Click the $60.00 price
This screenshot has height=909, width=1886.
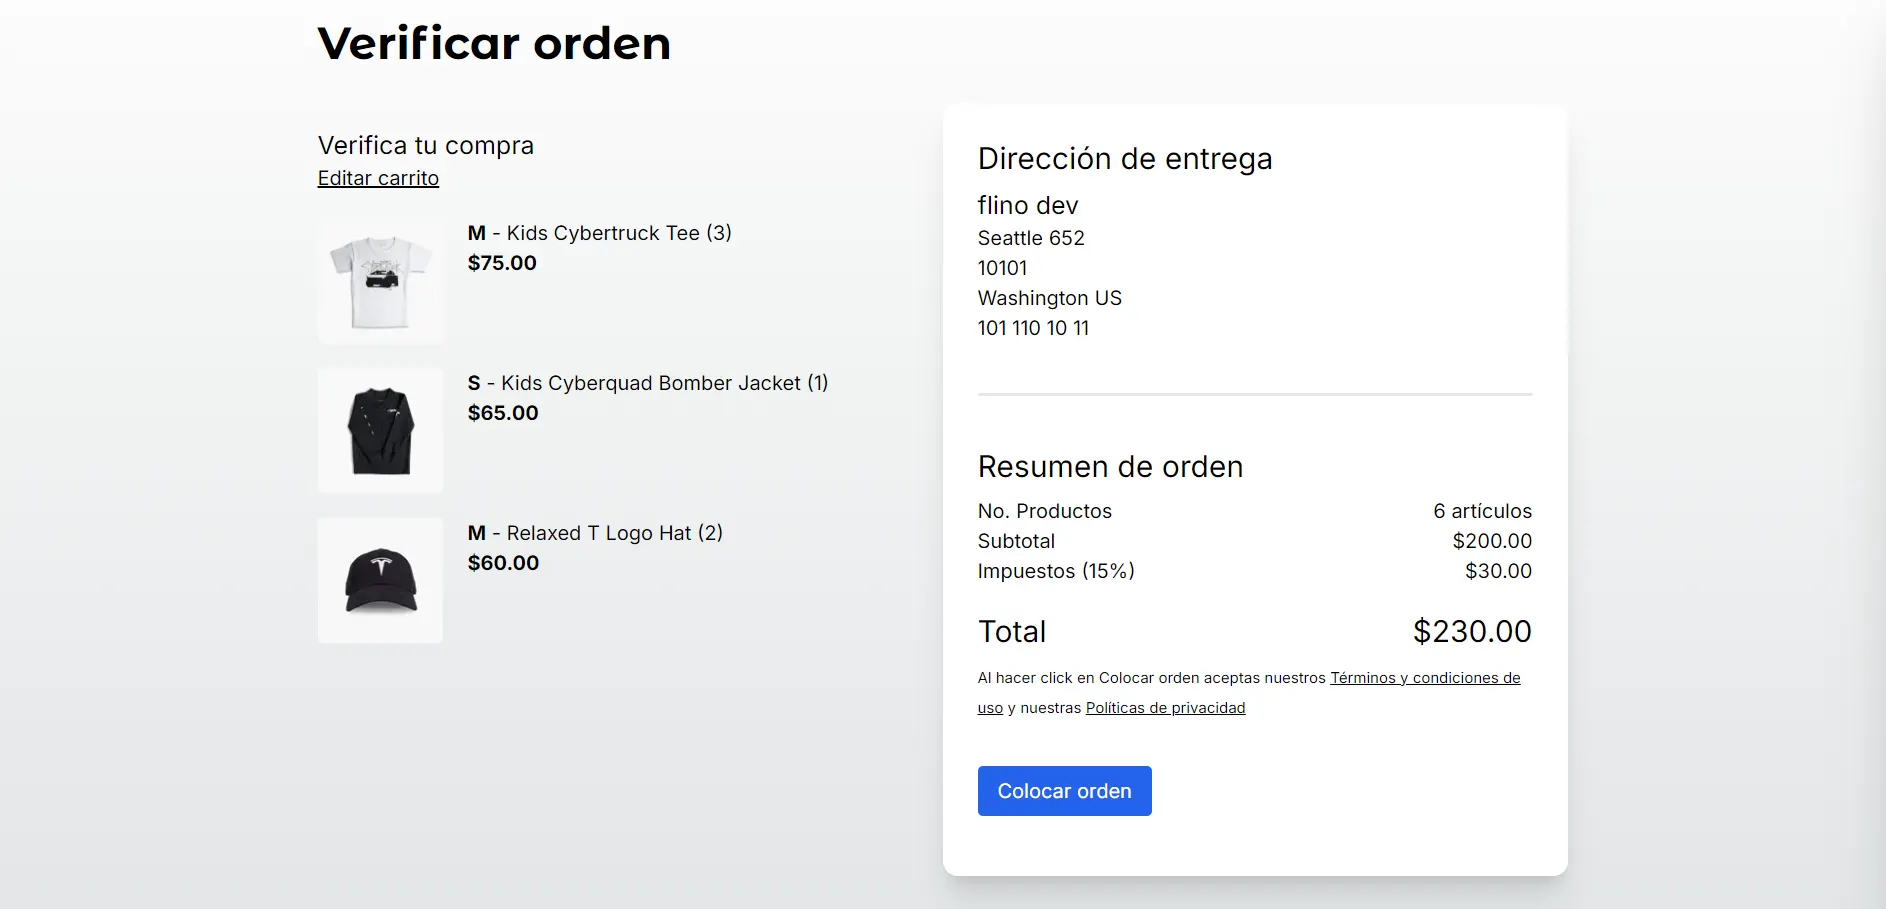[x=503, y=563]
